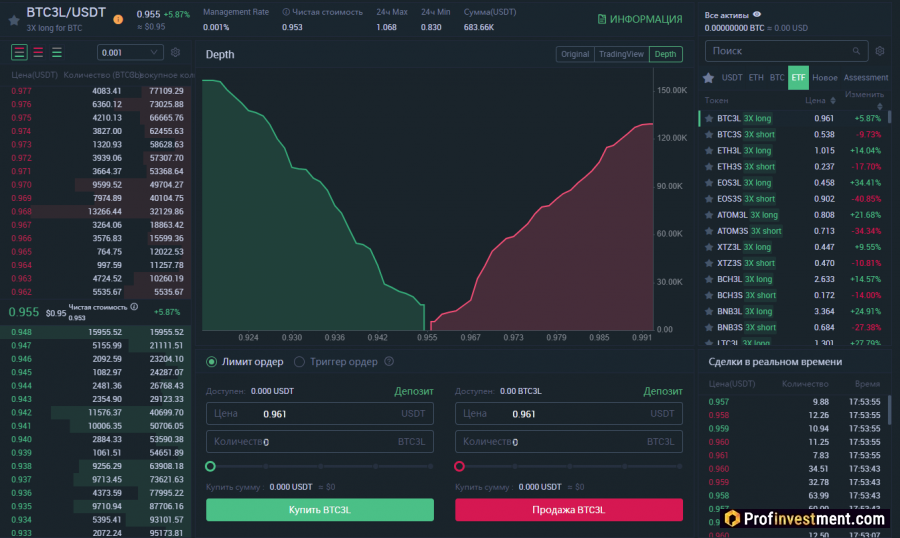Focus the sell Количество input field
This screenshot has width=900, height=538.
(x=569, y=442)
